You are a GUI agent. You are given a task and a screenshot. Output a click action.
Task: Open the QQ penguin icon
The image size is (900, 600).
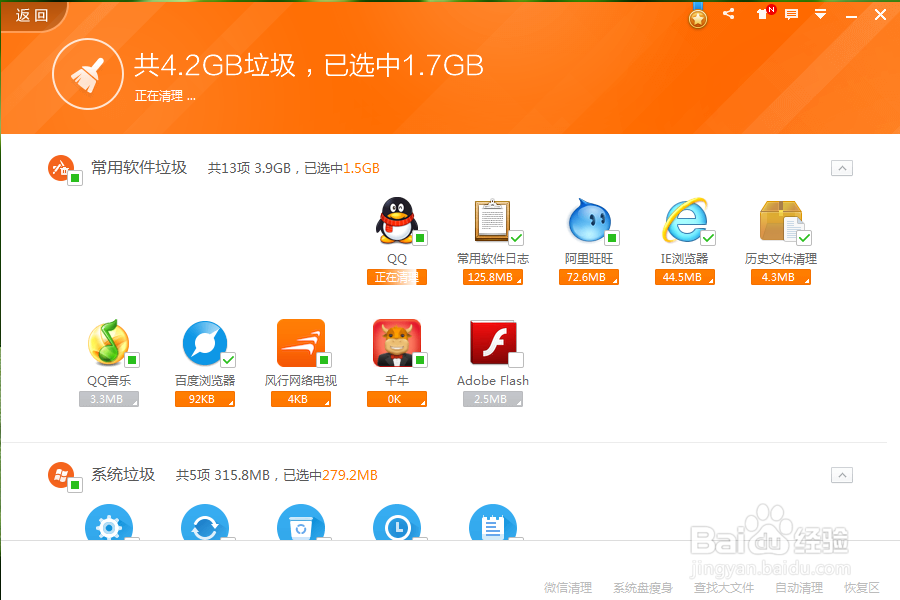coord(395,219)
